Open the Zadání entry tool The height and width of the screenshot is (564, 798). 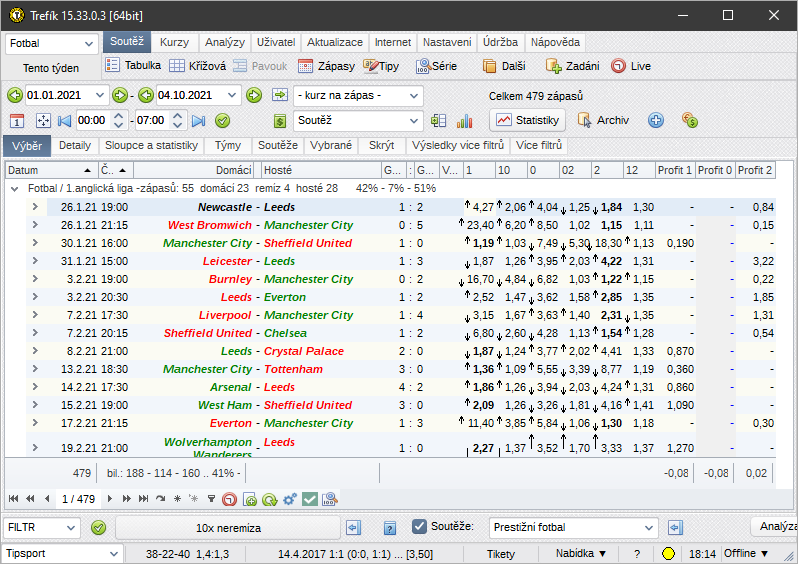click(573, 66)
